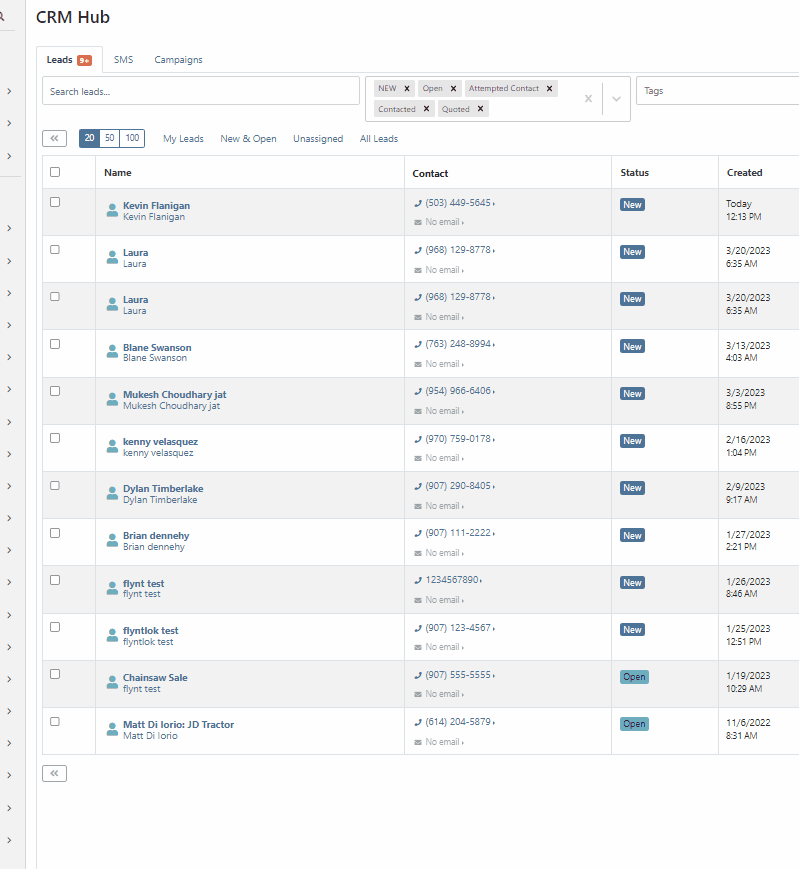Open the Mukesh Choudhary jat lead
799x869 pixels.
tap(175, 395)
